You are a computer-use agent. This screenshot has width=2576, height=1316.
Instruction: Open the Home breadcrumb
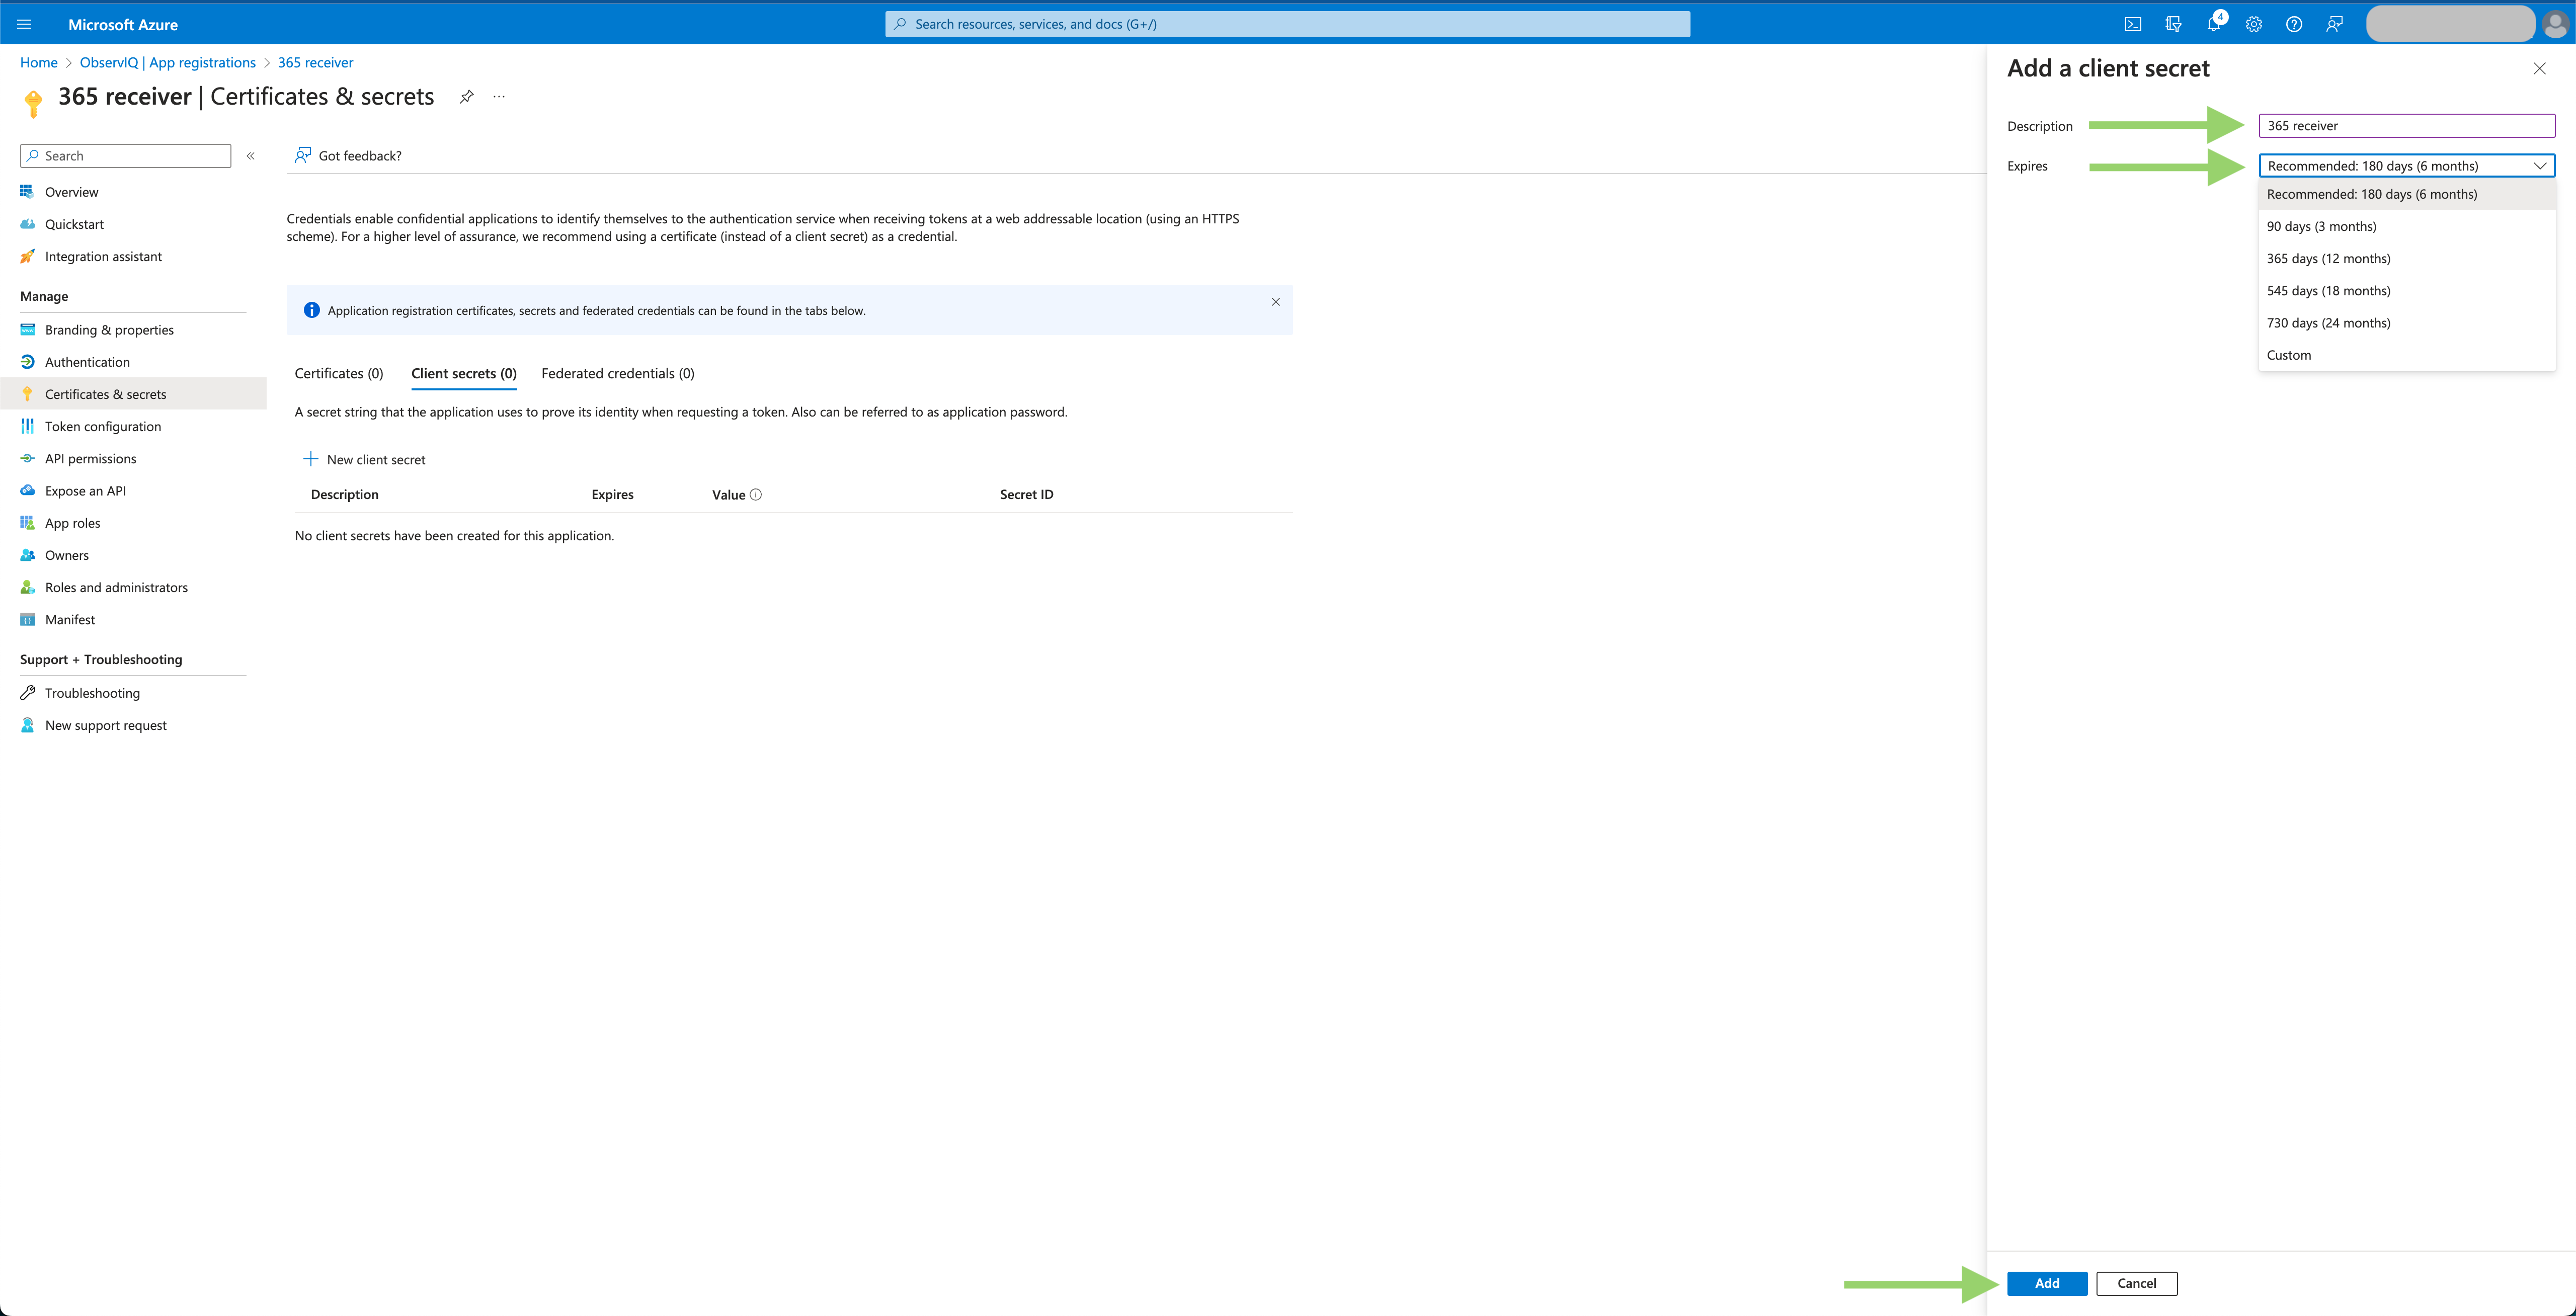38,62
